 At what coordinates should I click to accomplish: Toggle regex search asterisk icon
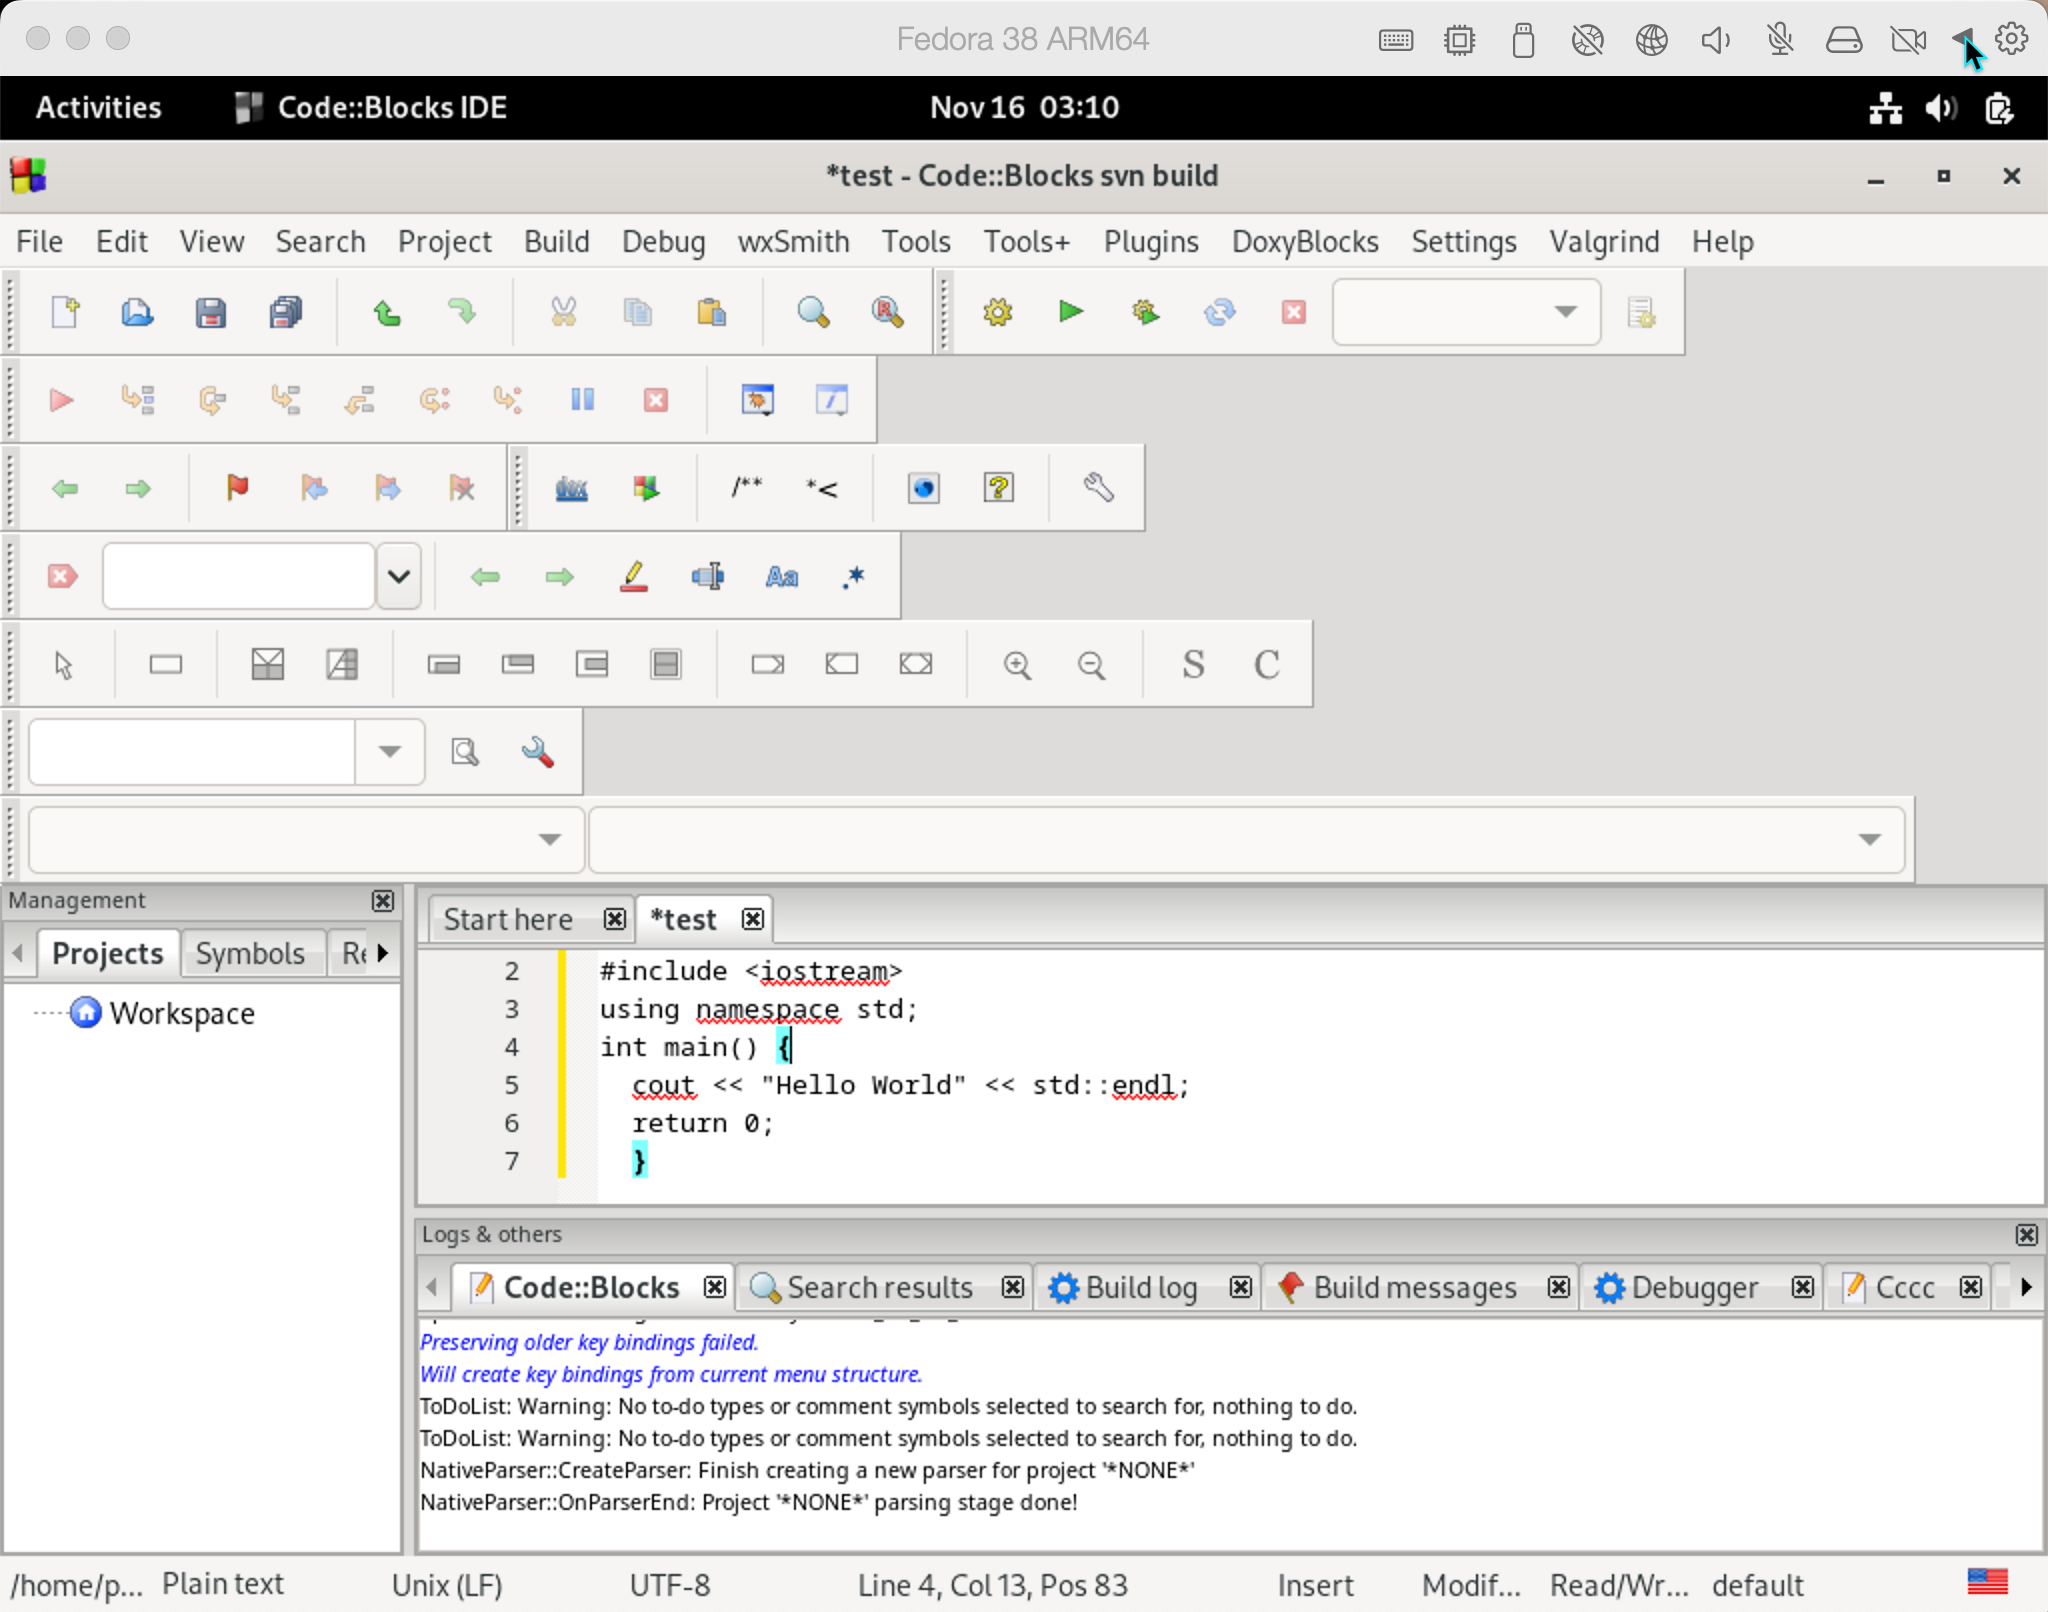853,576
